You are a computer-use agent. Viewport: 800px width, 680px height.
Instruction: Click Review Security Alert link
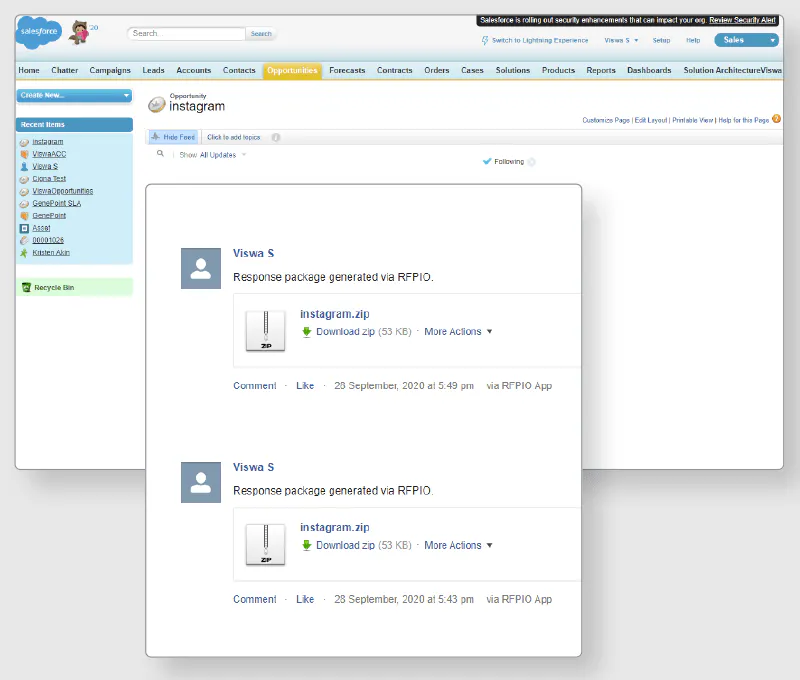point(742,20)
